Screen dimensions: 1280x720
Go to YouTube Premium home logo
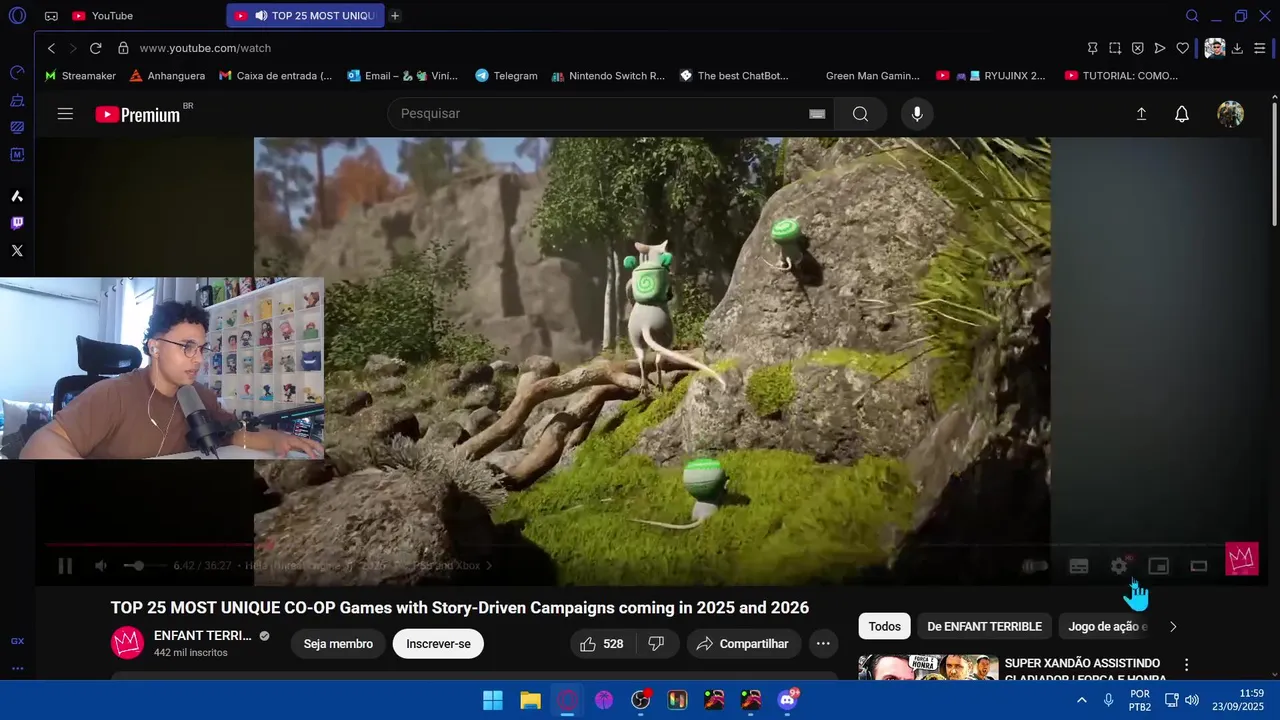138,115
